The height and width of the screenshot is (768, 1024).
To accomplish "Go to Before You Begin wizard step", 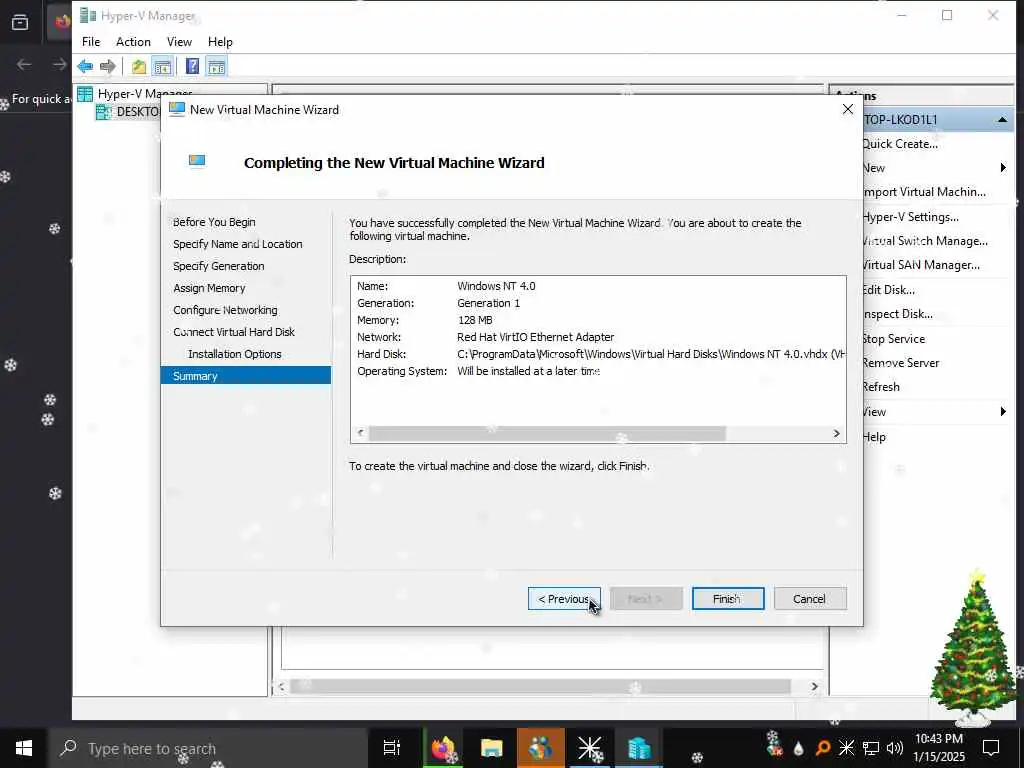I will pos(214,222).
